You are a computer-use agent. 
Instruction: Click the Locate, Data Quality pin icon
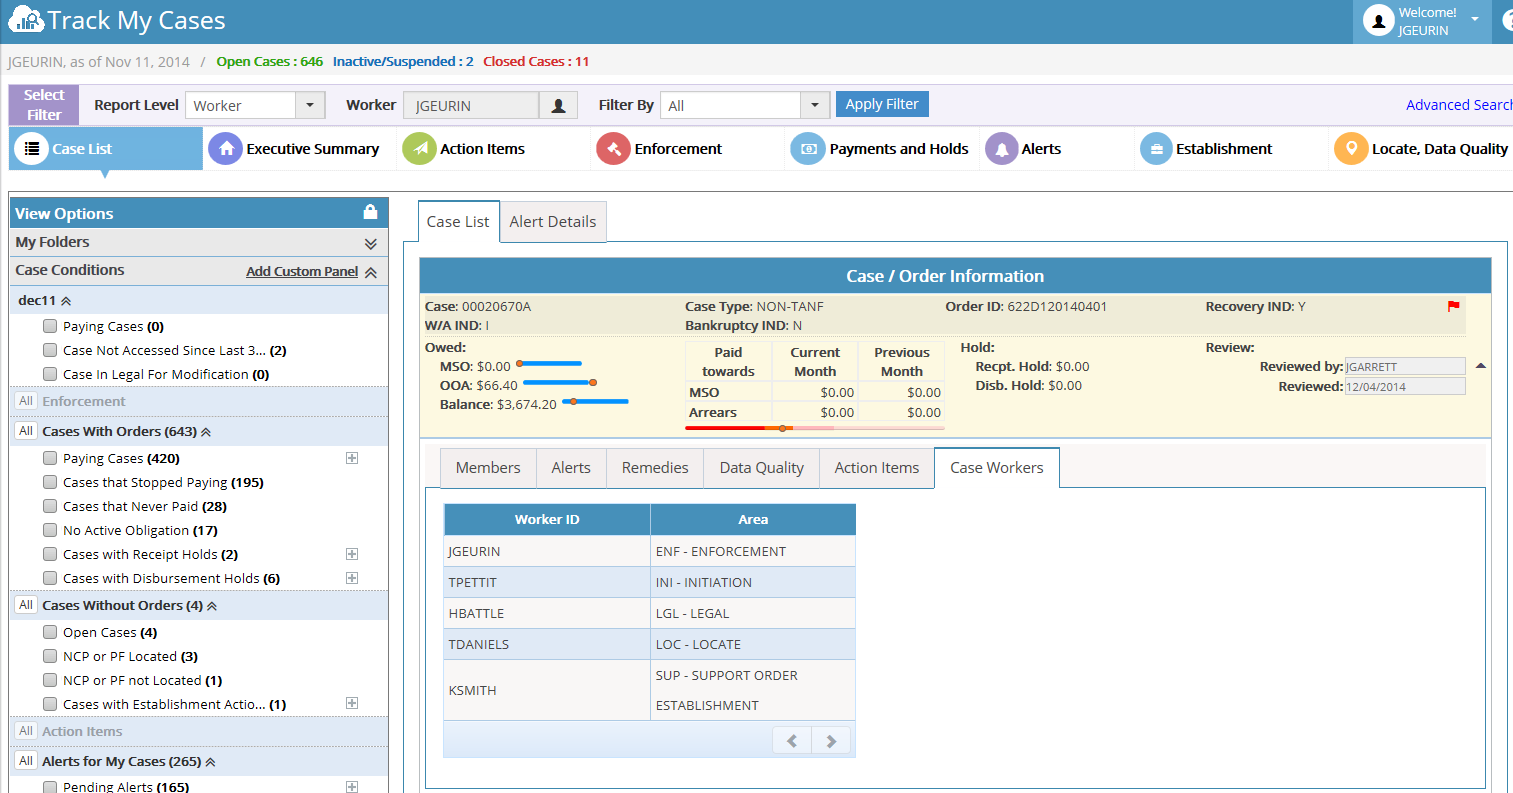pyautogui.click(x=1351, y=149)
